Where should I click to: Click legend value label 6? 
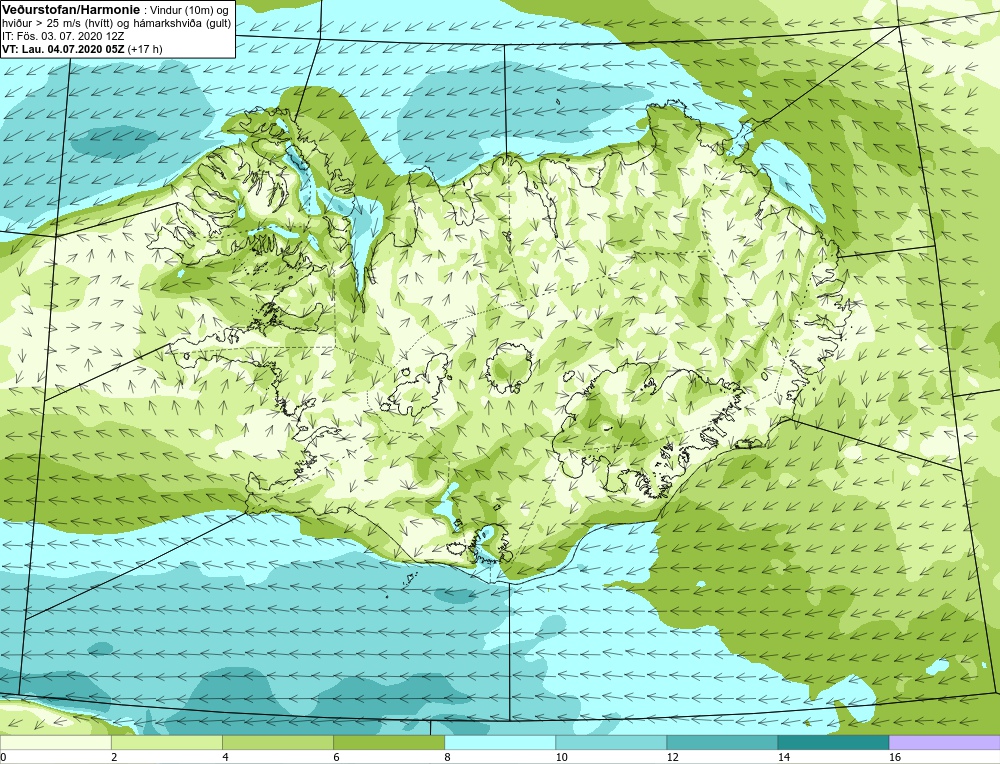click(336, 757)
